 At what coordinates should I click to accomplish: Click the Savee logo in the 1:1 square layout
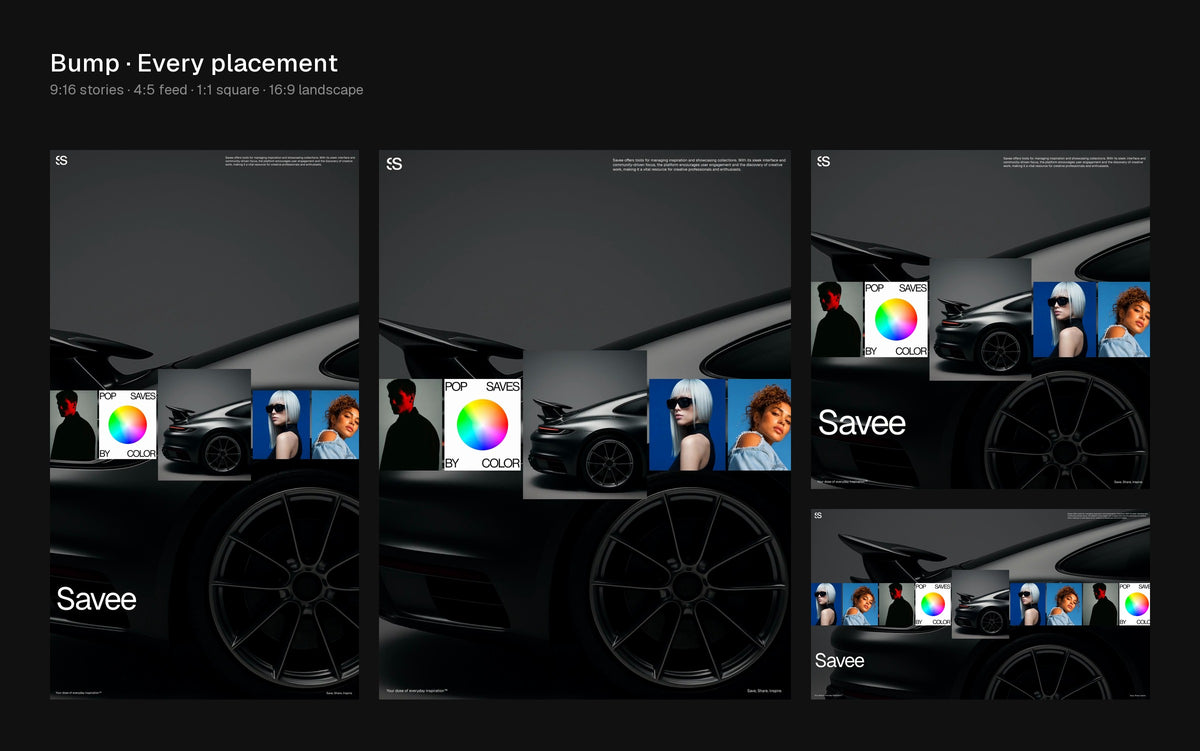[823, 161]
